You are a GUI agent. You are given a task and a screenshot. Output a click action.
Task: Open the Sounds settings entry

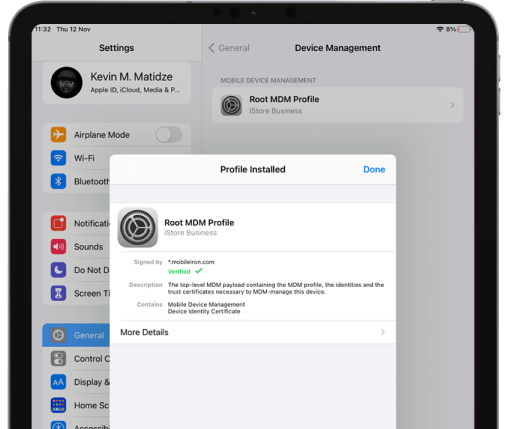80,247
